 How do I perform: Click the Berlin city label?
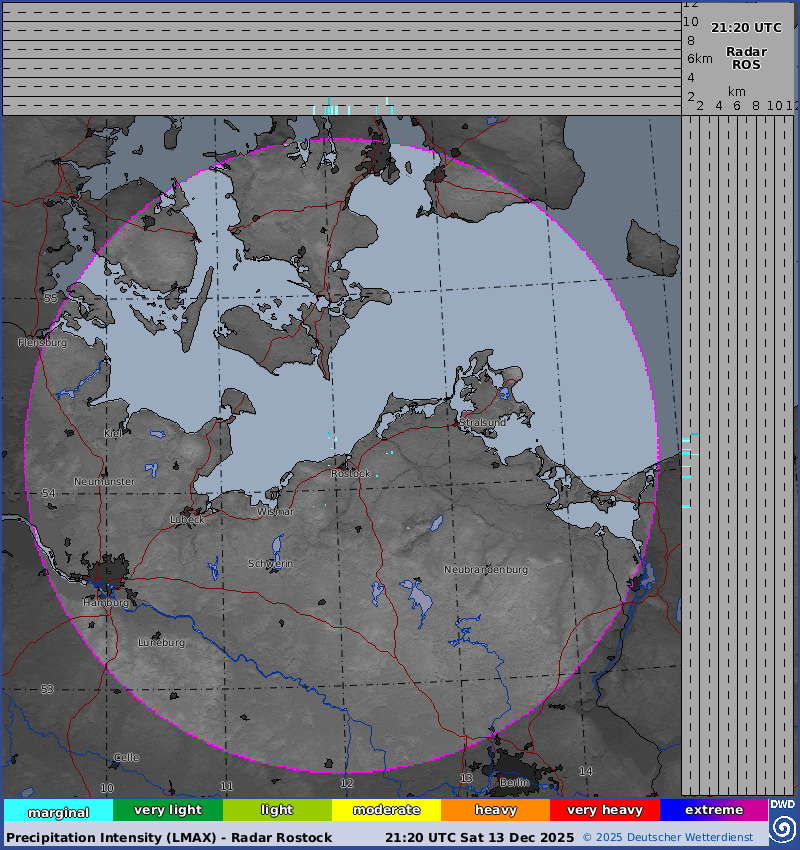point(514,782)
